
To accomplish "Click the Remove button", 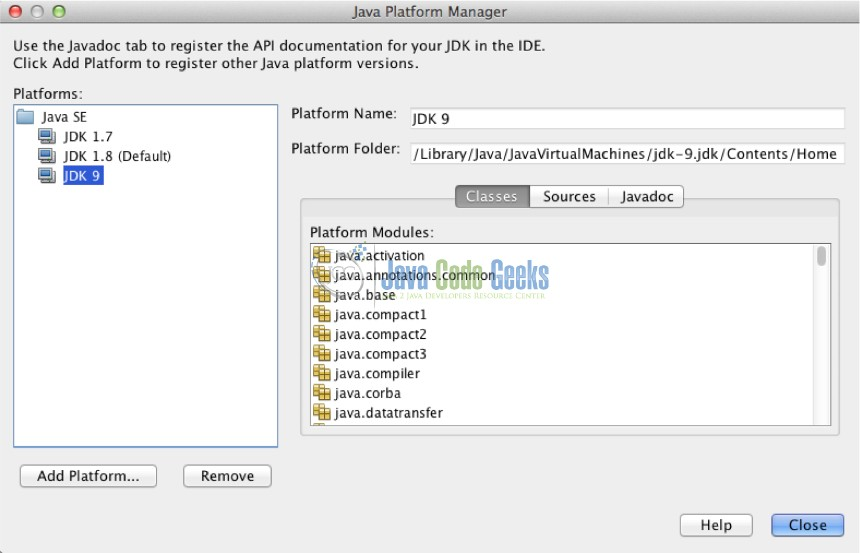I will click(227, 476).
